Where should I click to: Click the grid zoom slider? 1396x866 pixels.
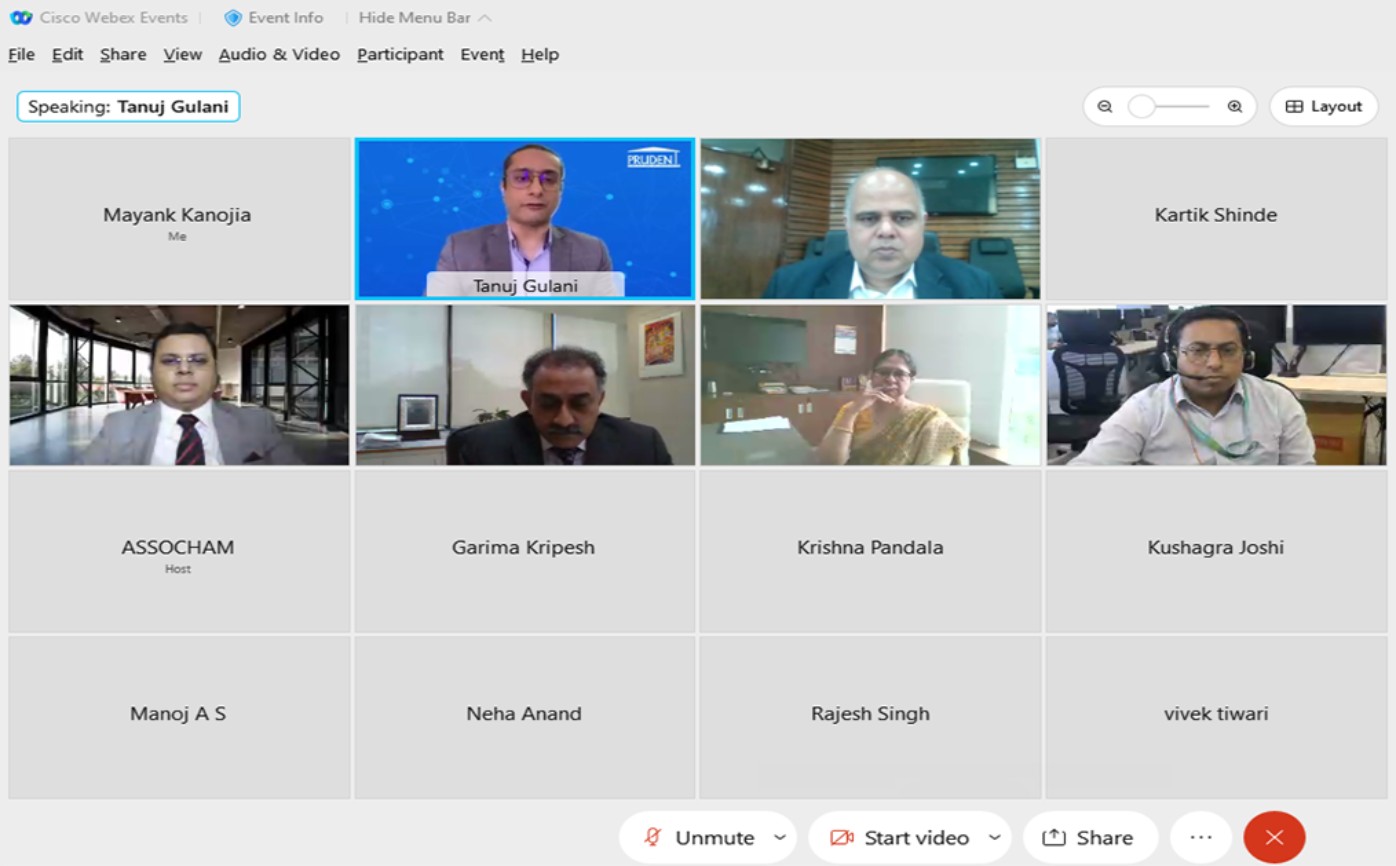[1169, 106]
